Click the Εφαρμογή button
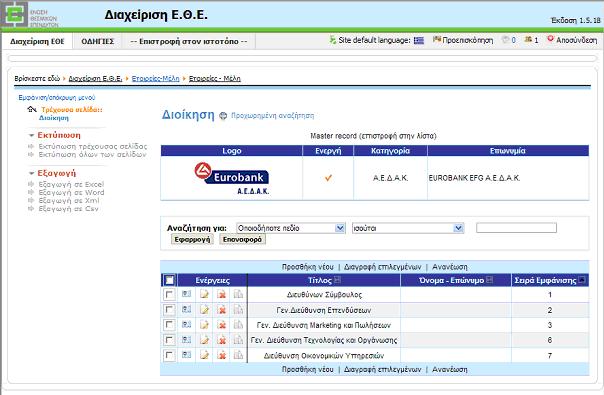The height and width of the screenshot is (395, 604). (192, 239)
